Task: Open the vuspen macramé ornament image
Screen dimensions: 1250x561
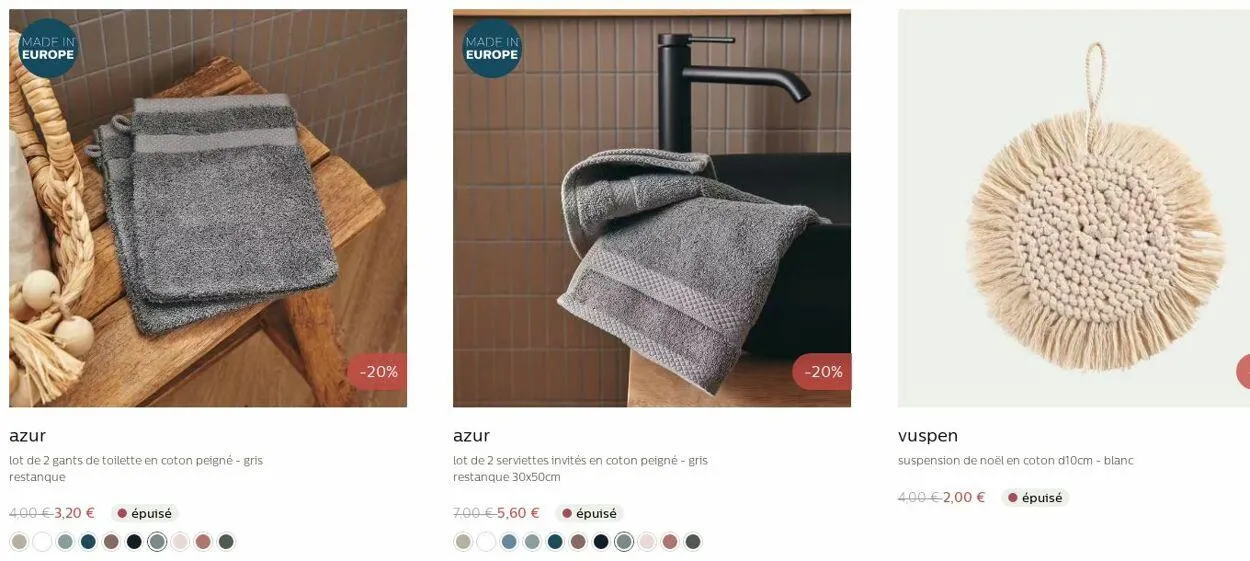Action: coord(1074,208)
